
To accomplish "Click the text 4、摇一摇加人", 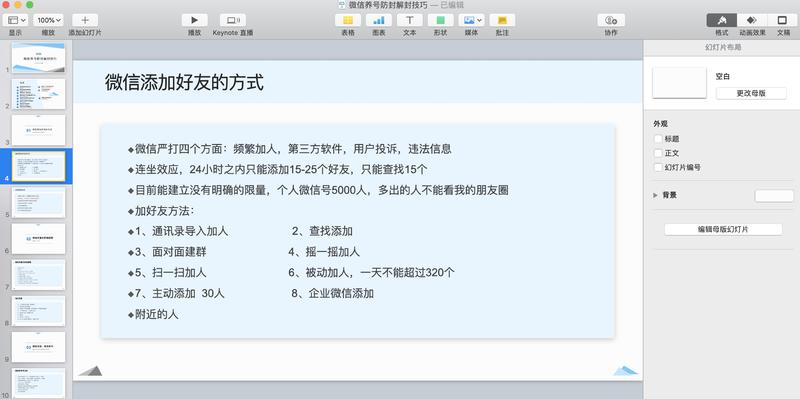I will [x=324, y=252].
